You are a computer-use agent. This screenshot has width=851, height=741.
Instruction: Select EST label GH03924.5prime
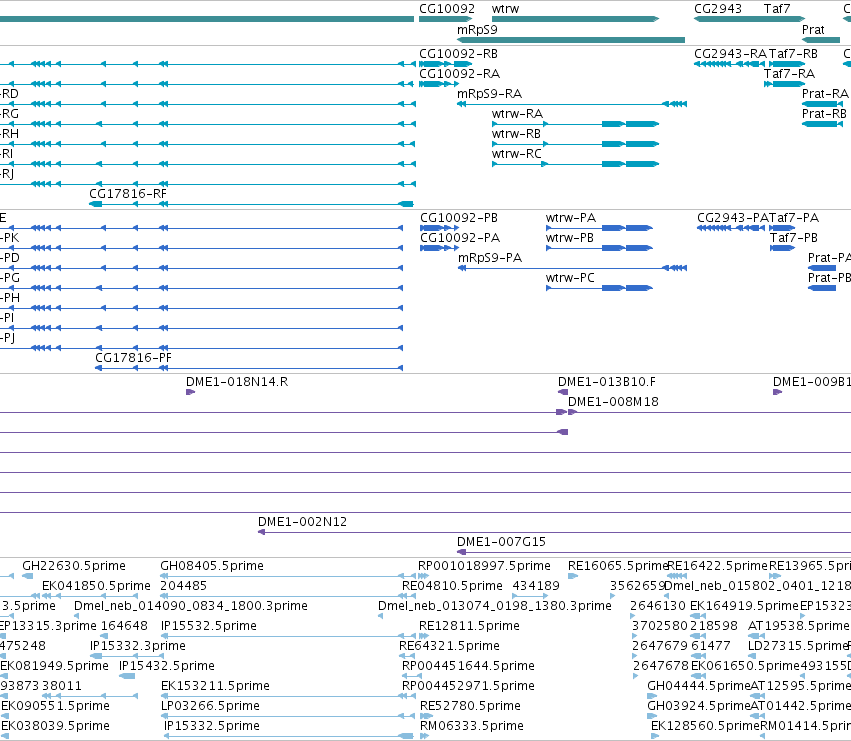click(698, 706)
